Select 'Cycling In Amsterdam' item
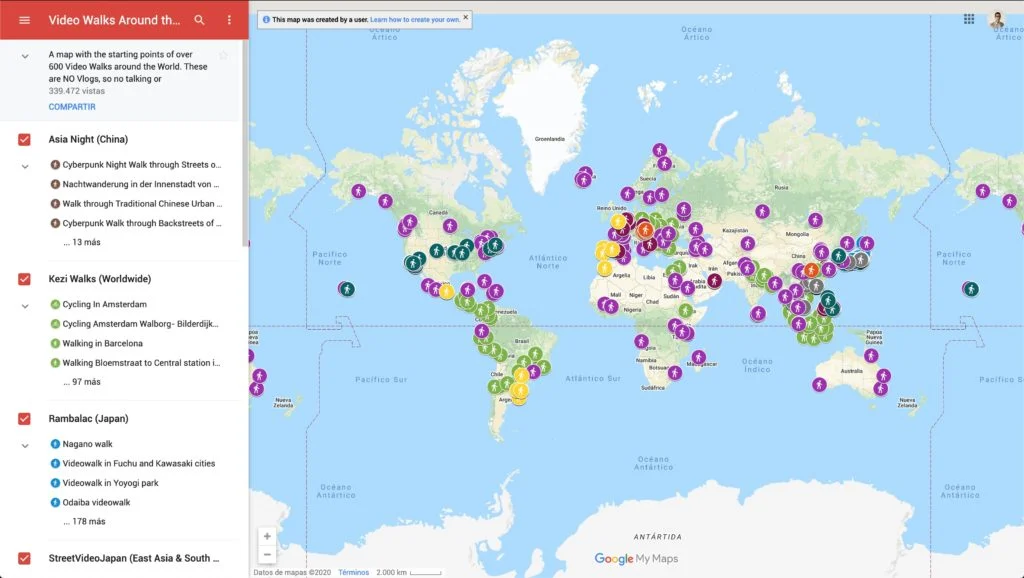Viewport: 1024px width, 578px height. 99,304
